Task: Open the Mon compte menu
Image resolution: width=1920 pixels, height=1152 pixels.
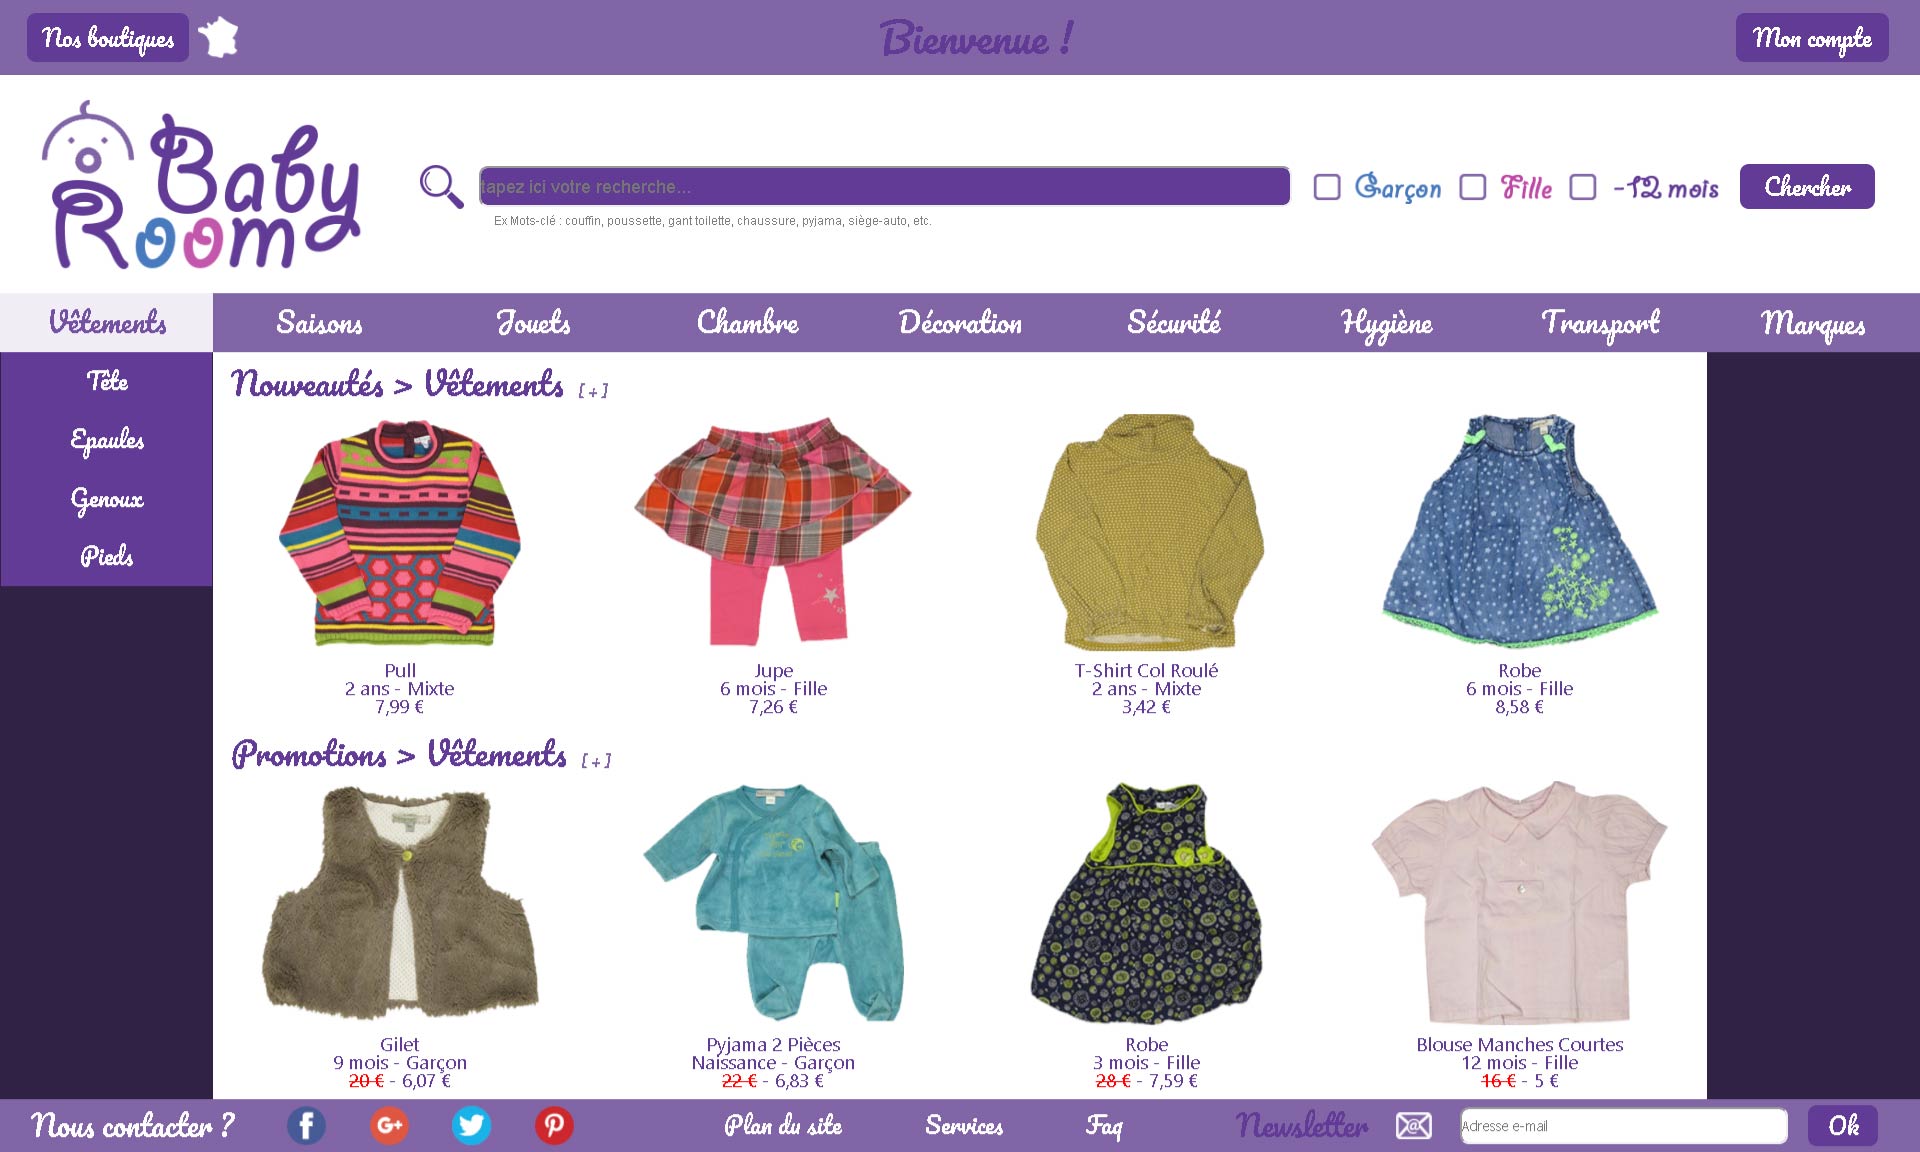Action: 1812,38
